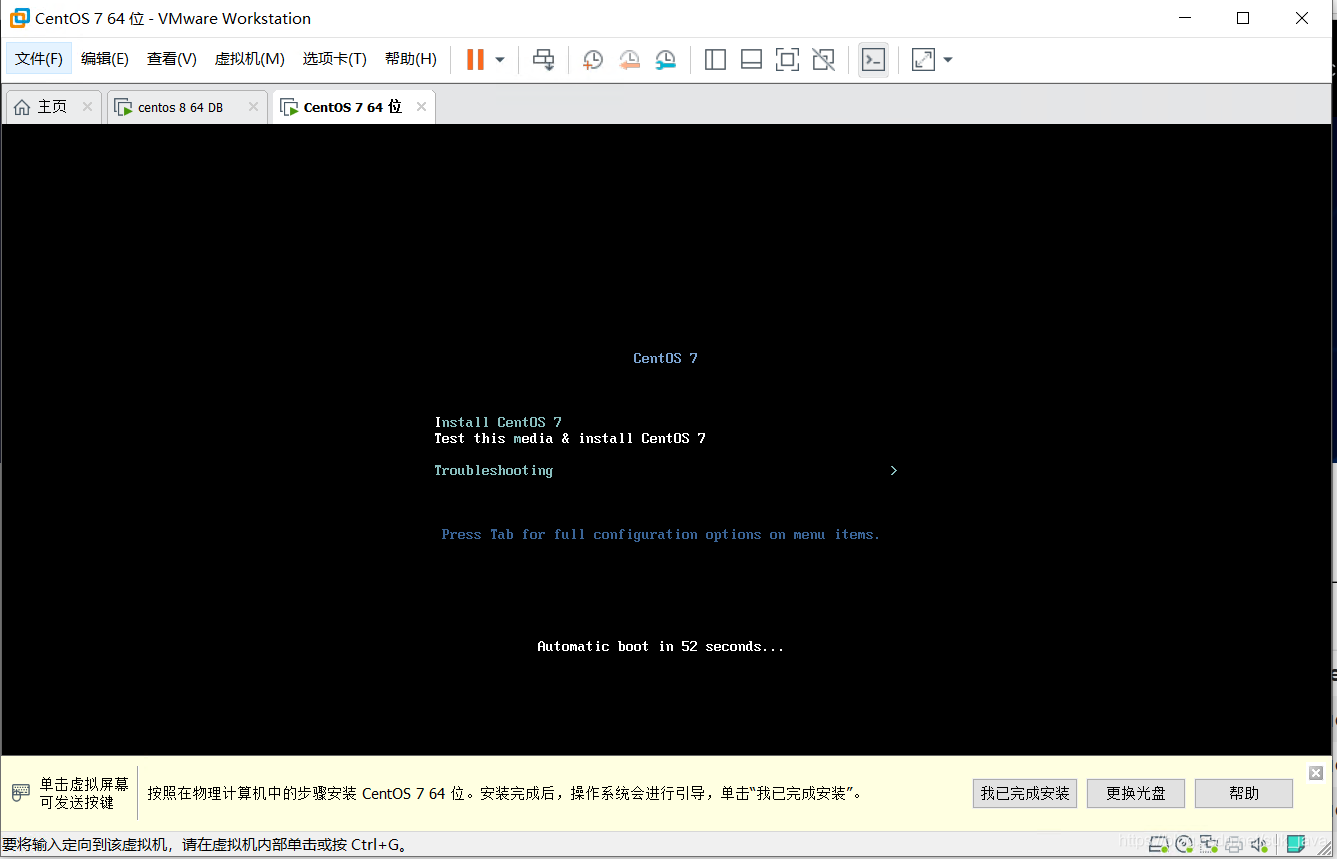
Task: Click the keyboard icon in hint bar
Action: click(21, 793)
